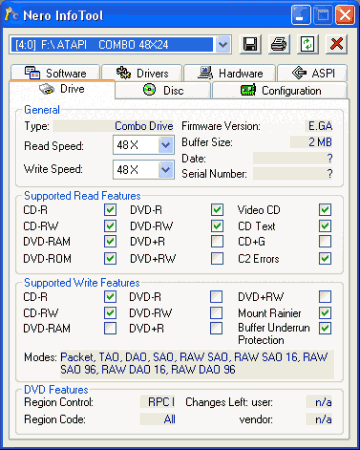This screenshot has height=450, width=360.
Task: Switch to the Disc tab
Action: (163, 90)
